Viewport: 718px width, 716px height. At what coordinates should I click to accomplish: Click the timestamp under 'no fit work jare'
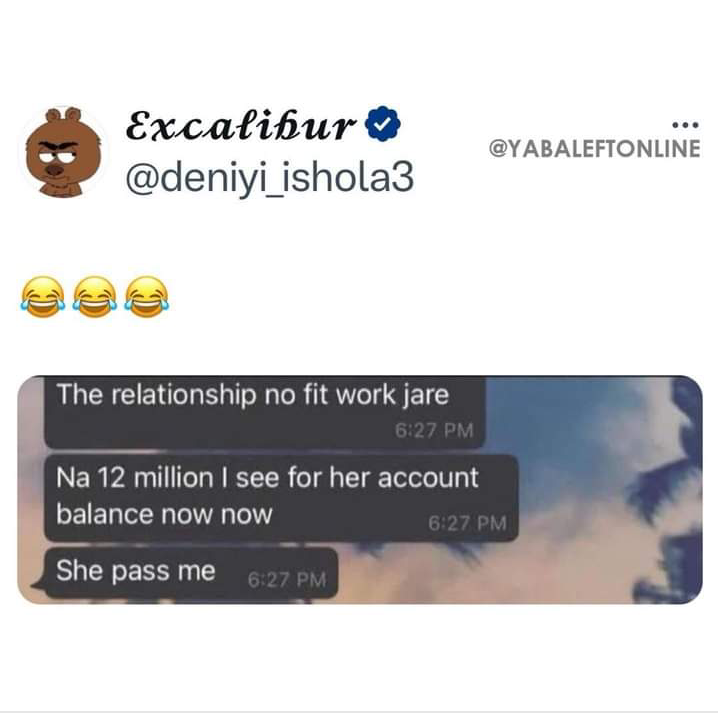434,430
